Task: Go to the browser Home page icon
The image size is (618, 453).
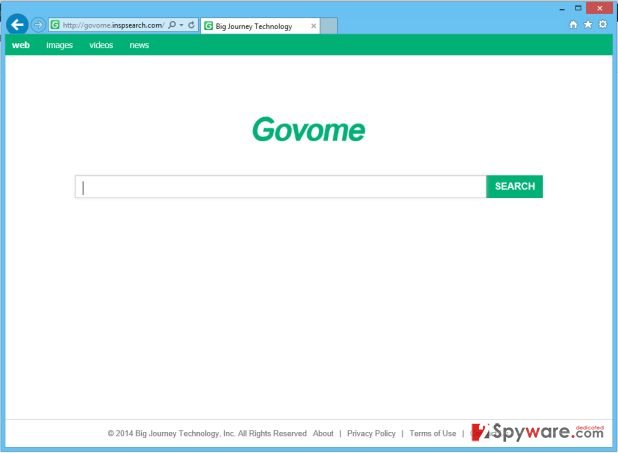Action: point(573,24)
